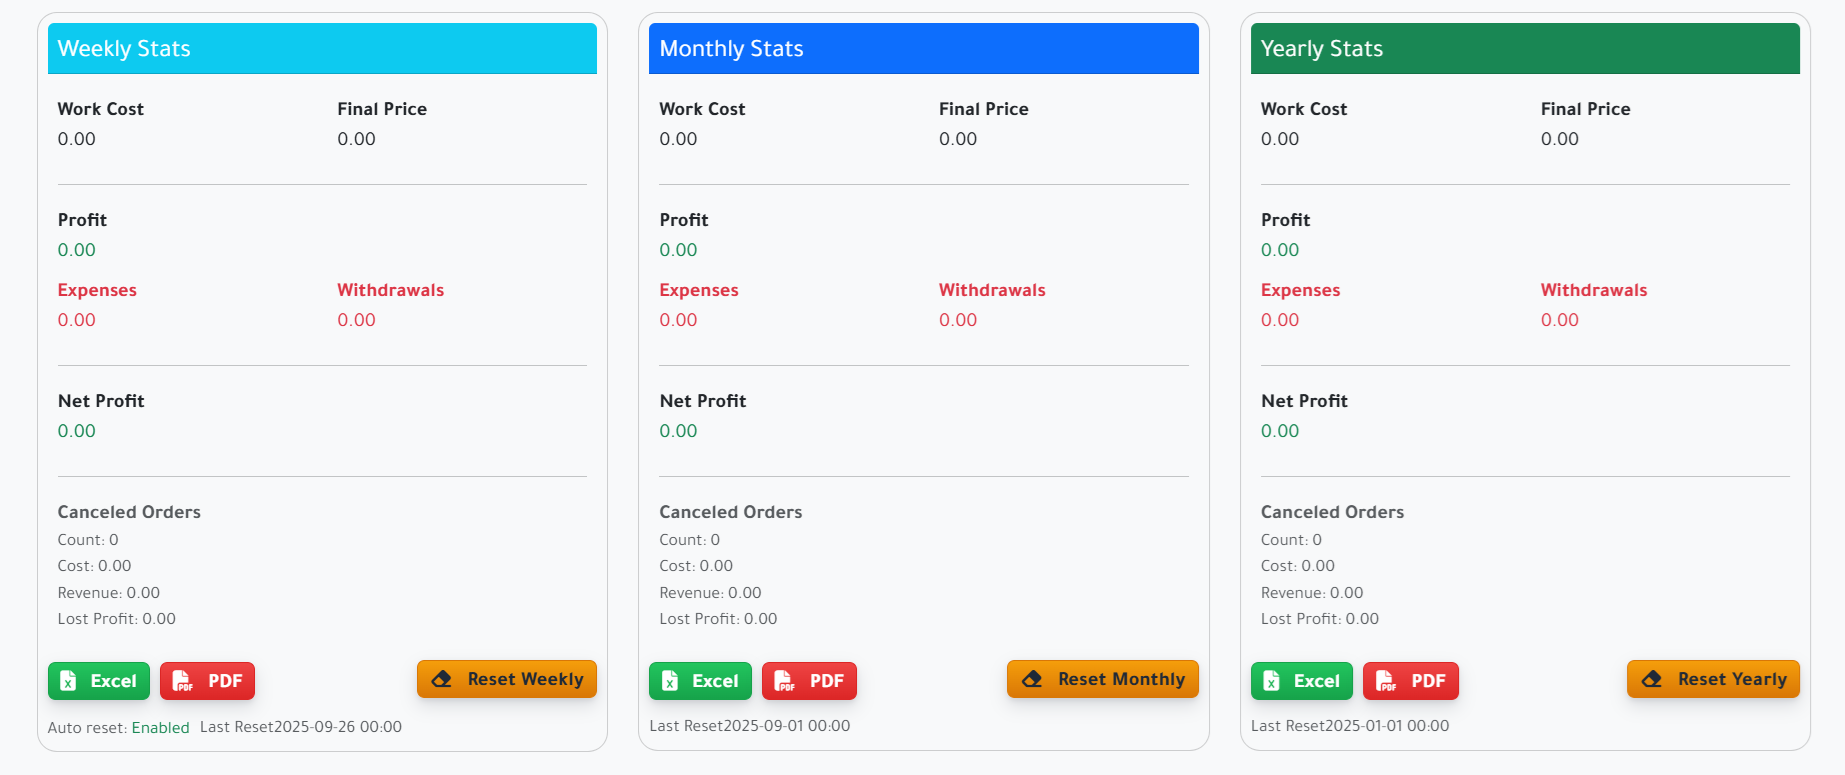Viewport: 1845px width, 775px height.
Task: Download Yearly Stats as PDF
Action: pyautogui.click(x=1410, y=681)
